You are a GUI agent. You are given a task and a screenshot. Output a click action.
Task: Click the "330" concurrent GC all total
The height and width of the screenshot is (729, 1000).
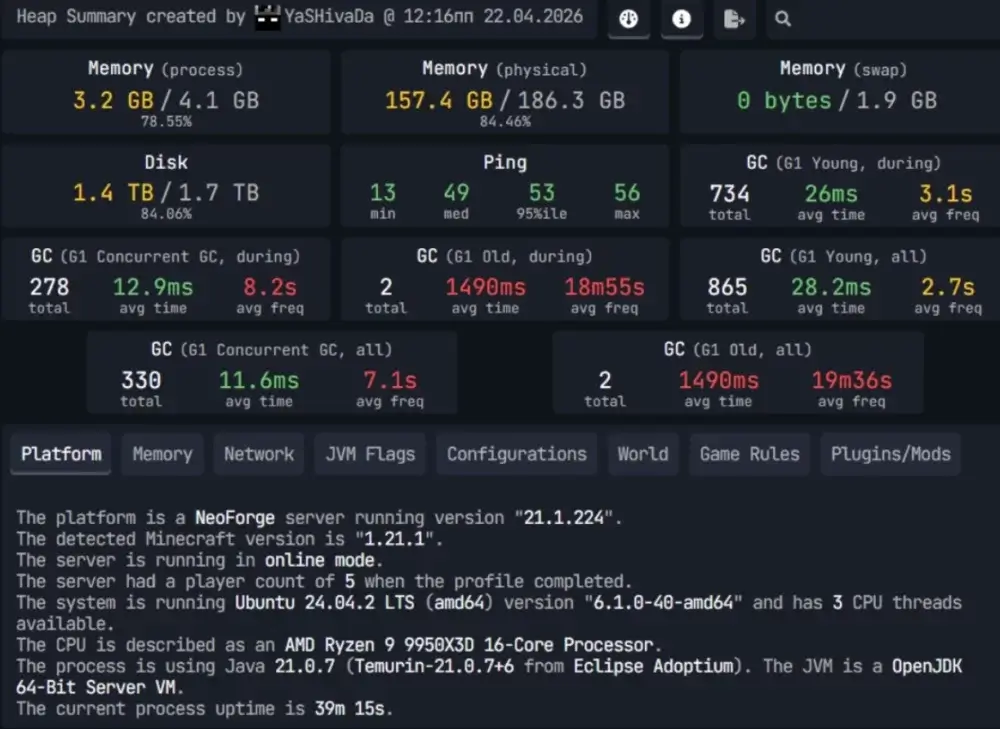click(x=141, y=380)
